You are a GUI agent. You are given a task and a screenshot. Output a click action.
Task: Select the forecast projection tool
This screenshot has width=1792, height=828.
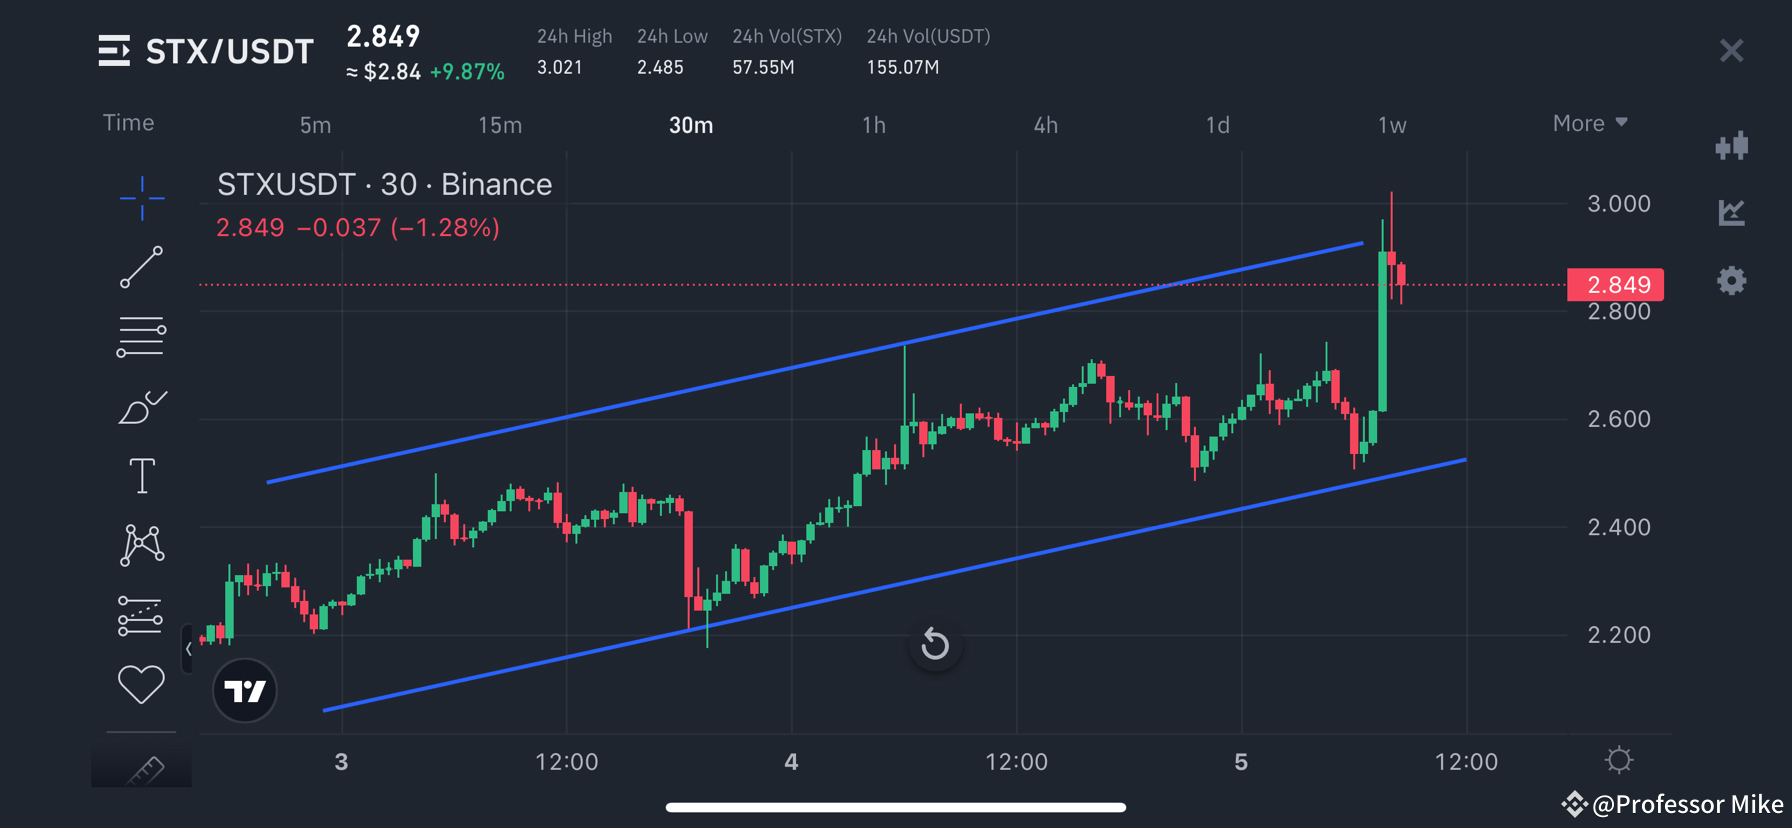pos(141,614)
